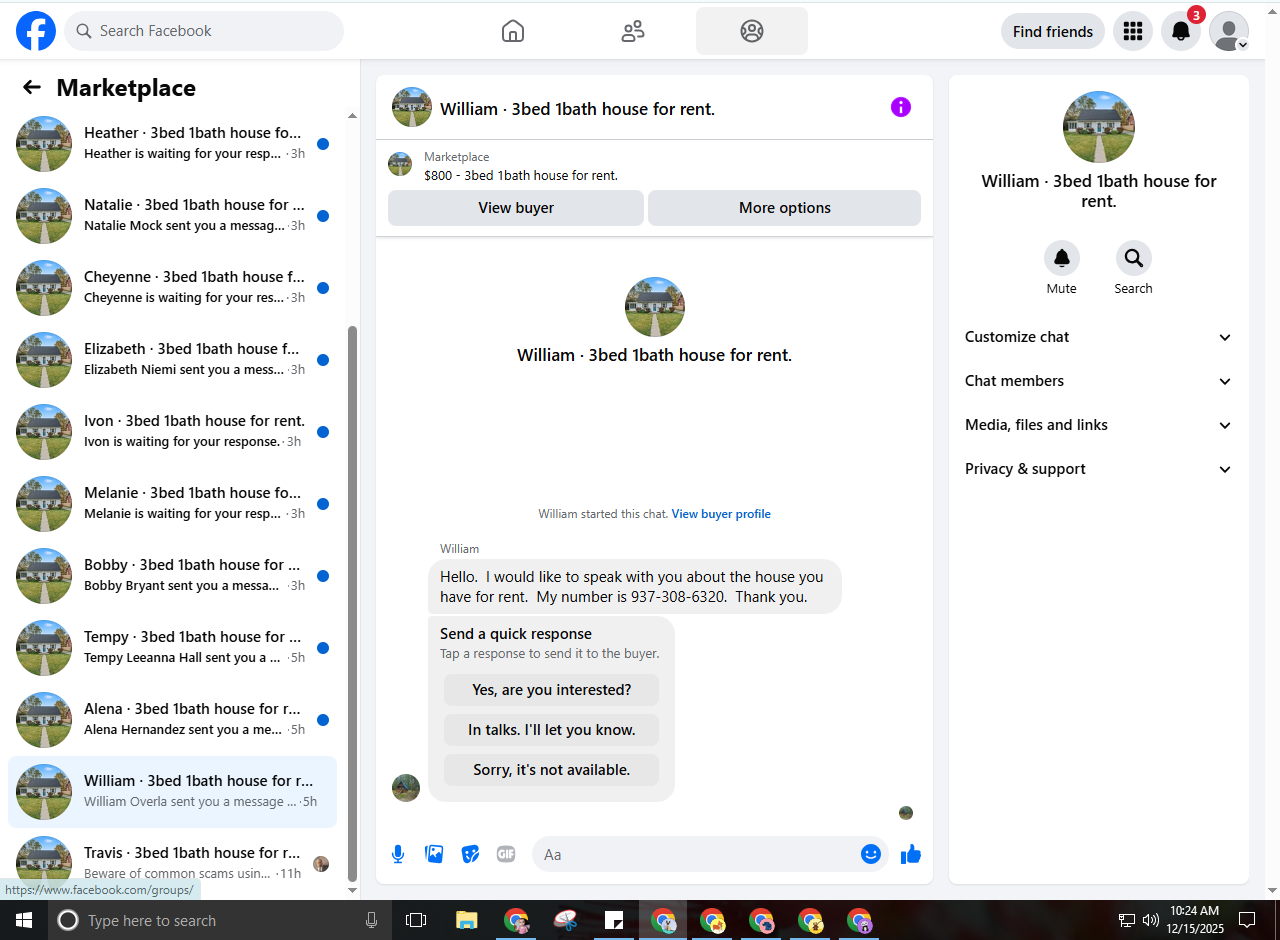Click large house photo in right panel

[x=1099, y=127]
